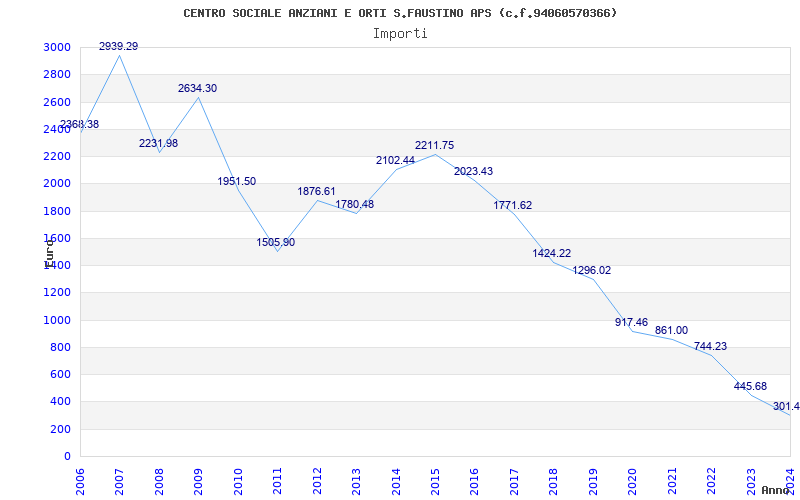The image size is (800, 500).
Task: Click the 1771.62 value label
Action: (513, 206)
